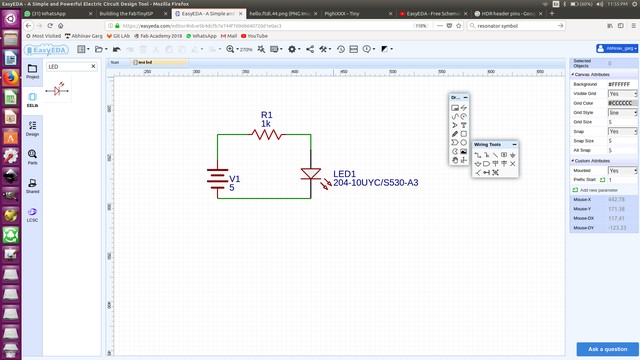
Task: Open the Grid Style line dropdown
Action: click(622, 113)
